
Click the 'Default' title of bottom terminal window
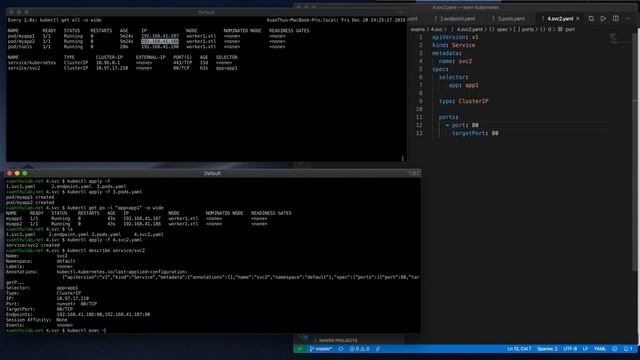[212, 173]
